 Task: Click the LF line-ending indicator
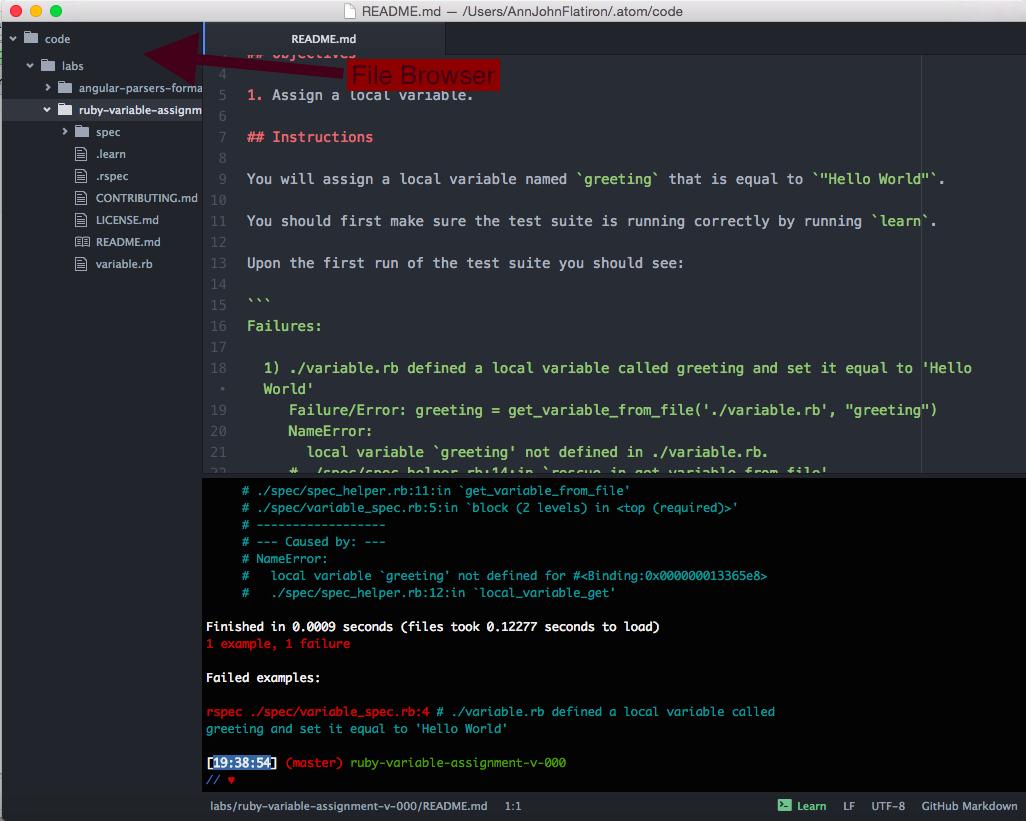[x=849, y=805]
